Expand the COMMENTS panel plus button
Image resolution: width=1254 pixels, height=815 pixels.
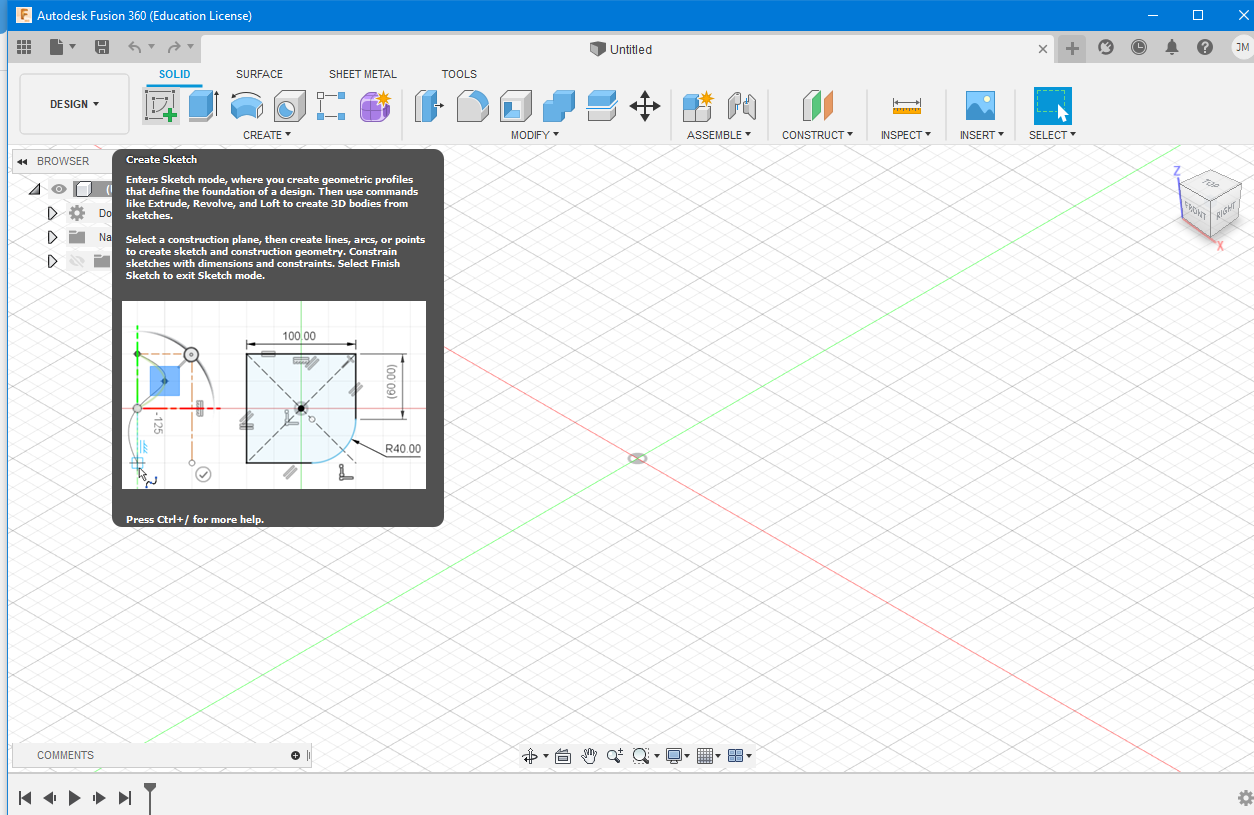coord(295,755)
